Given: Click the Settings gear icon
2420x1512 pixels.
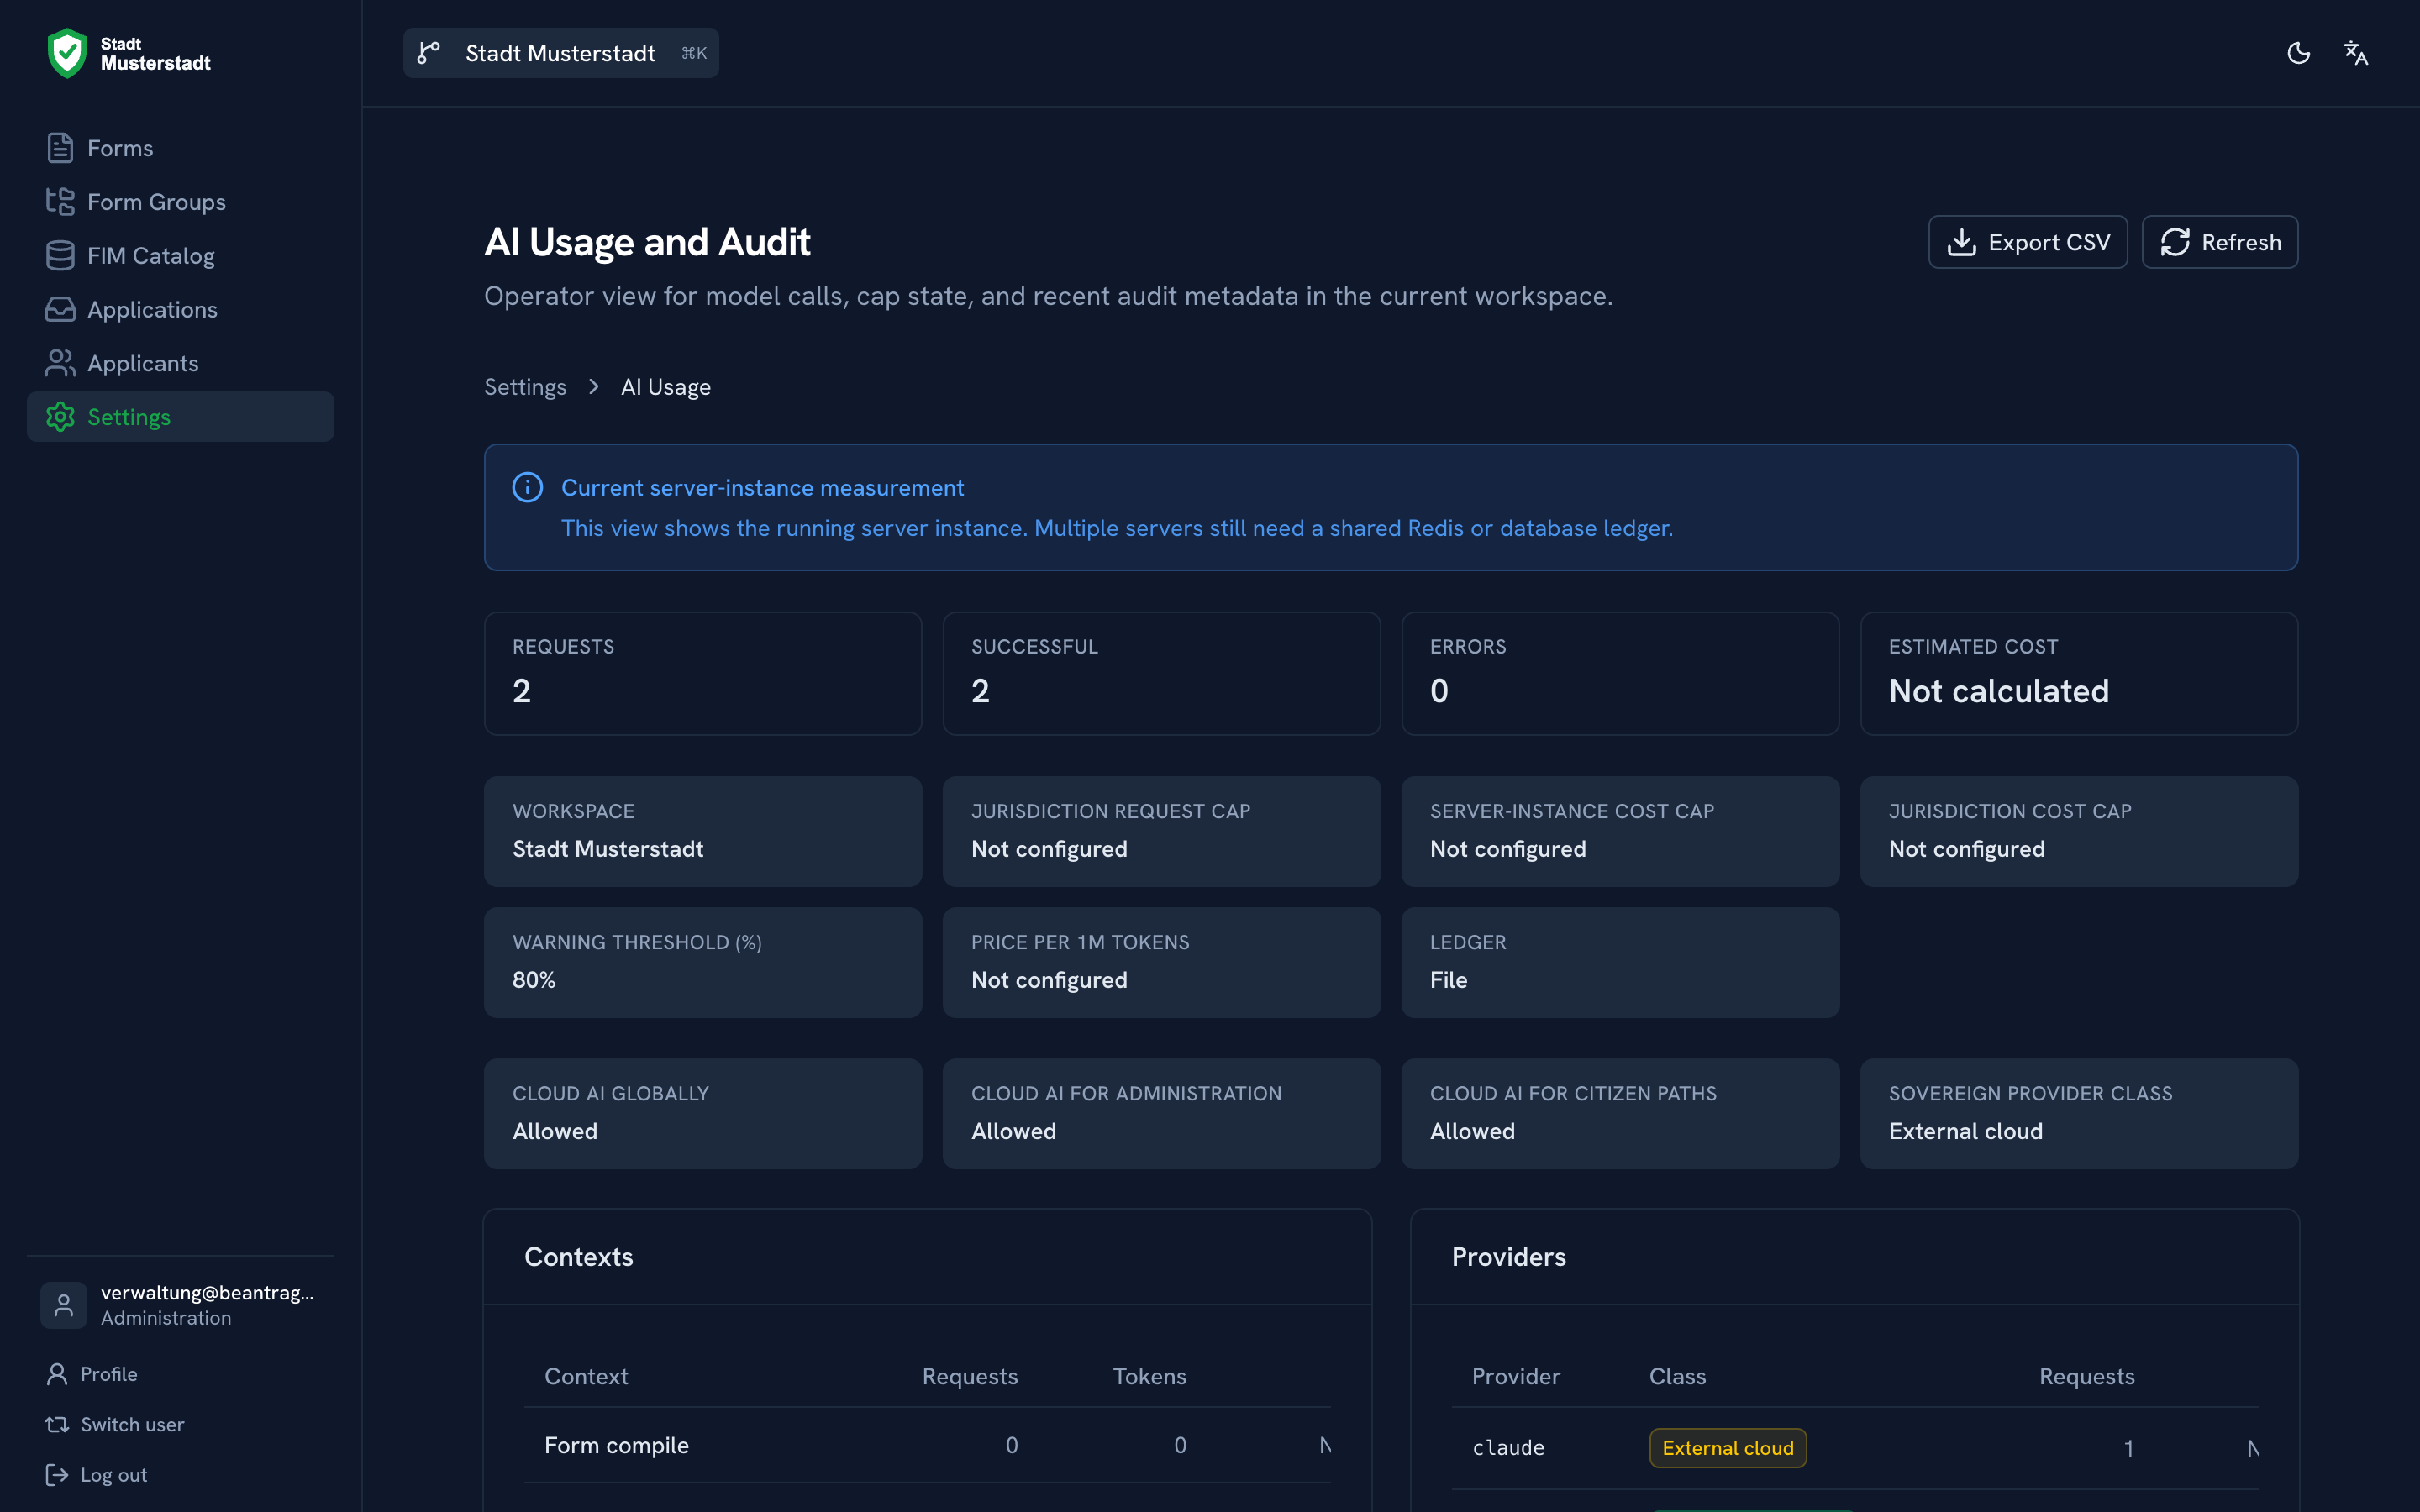Looking at the screenshot, I should [60, 417].
